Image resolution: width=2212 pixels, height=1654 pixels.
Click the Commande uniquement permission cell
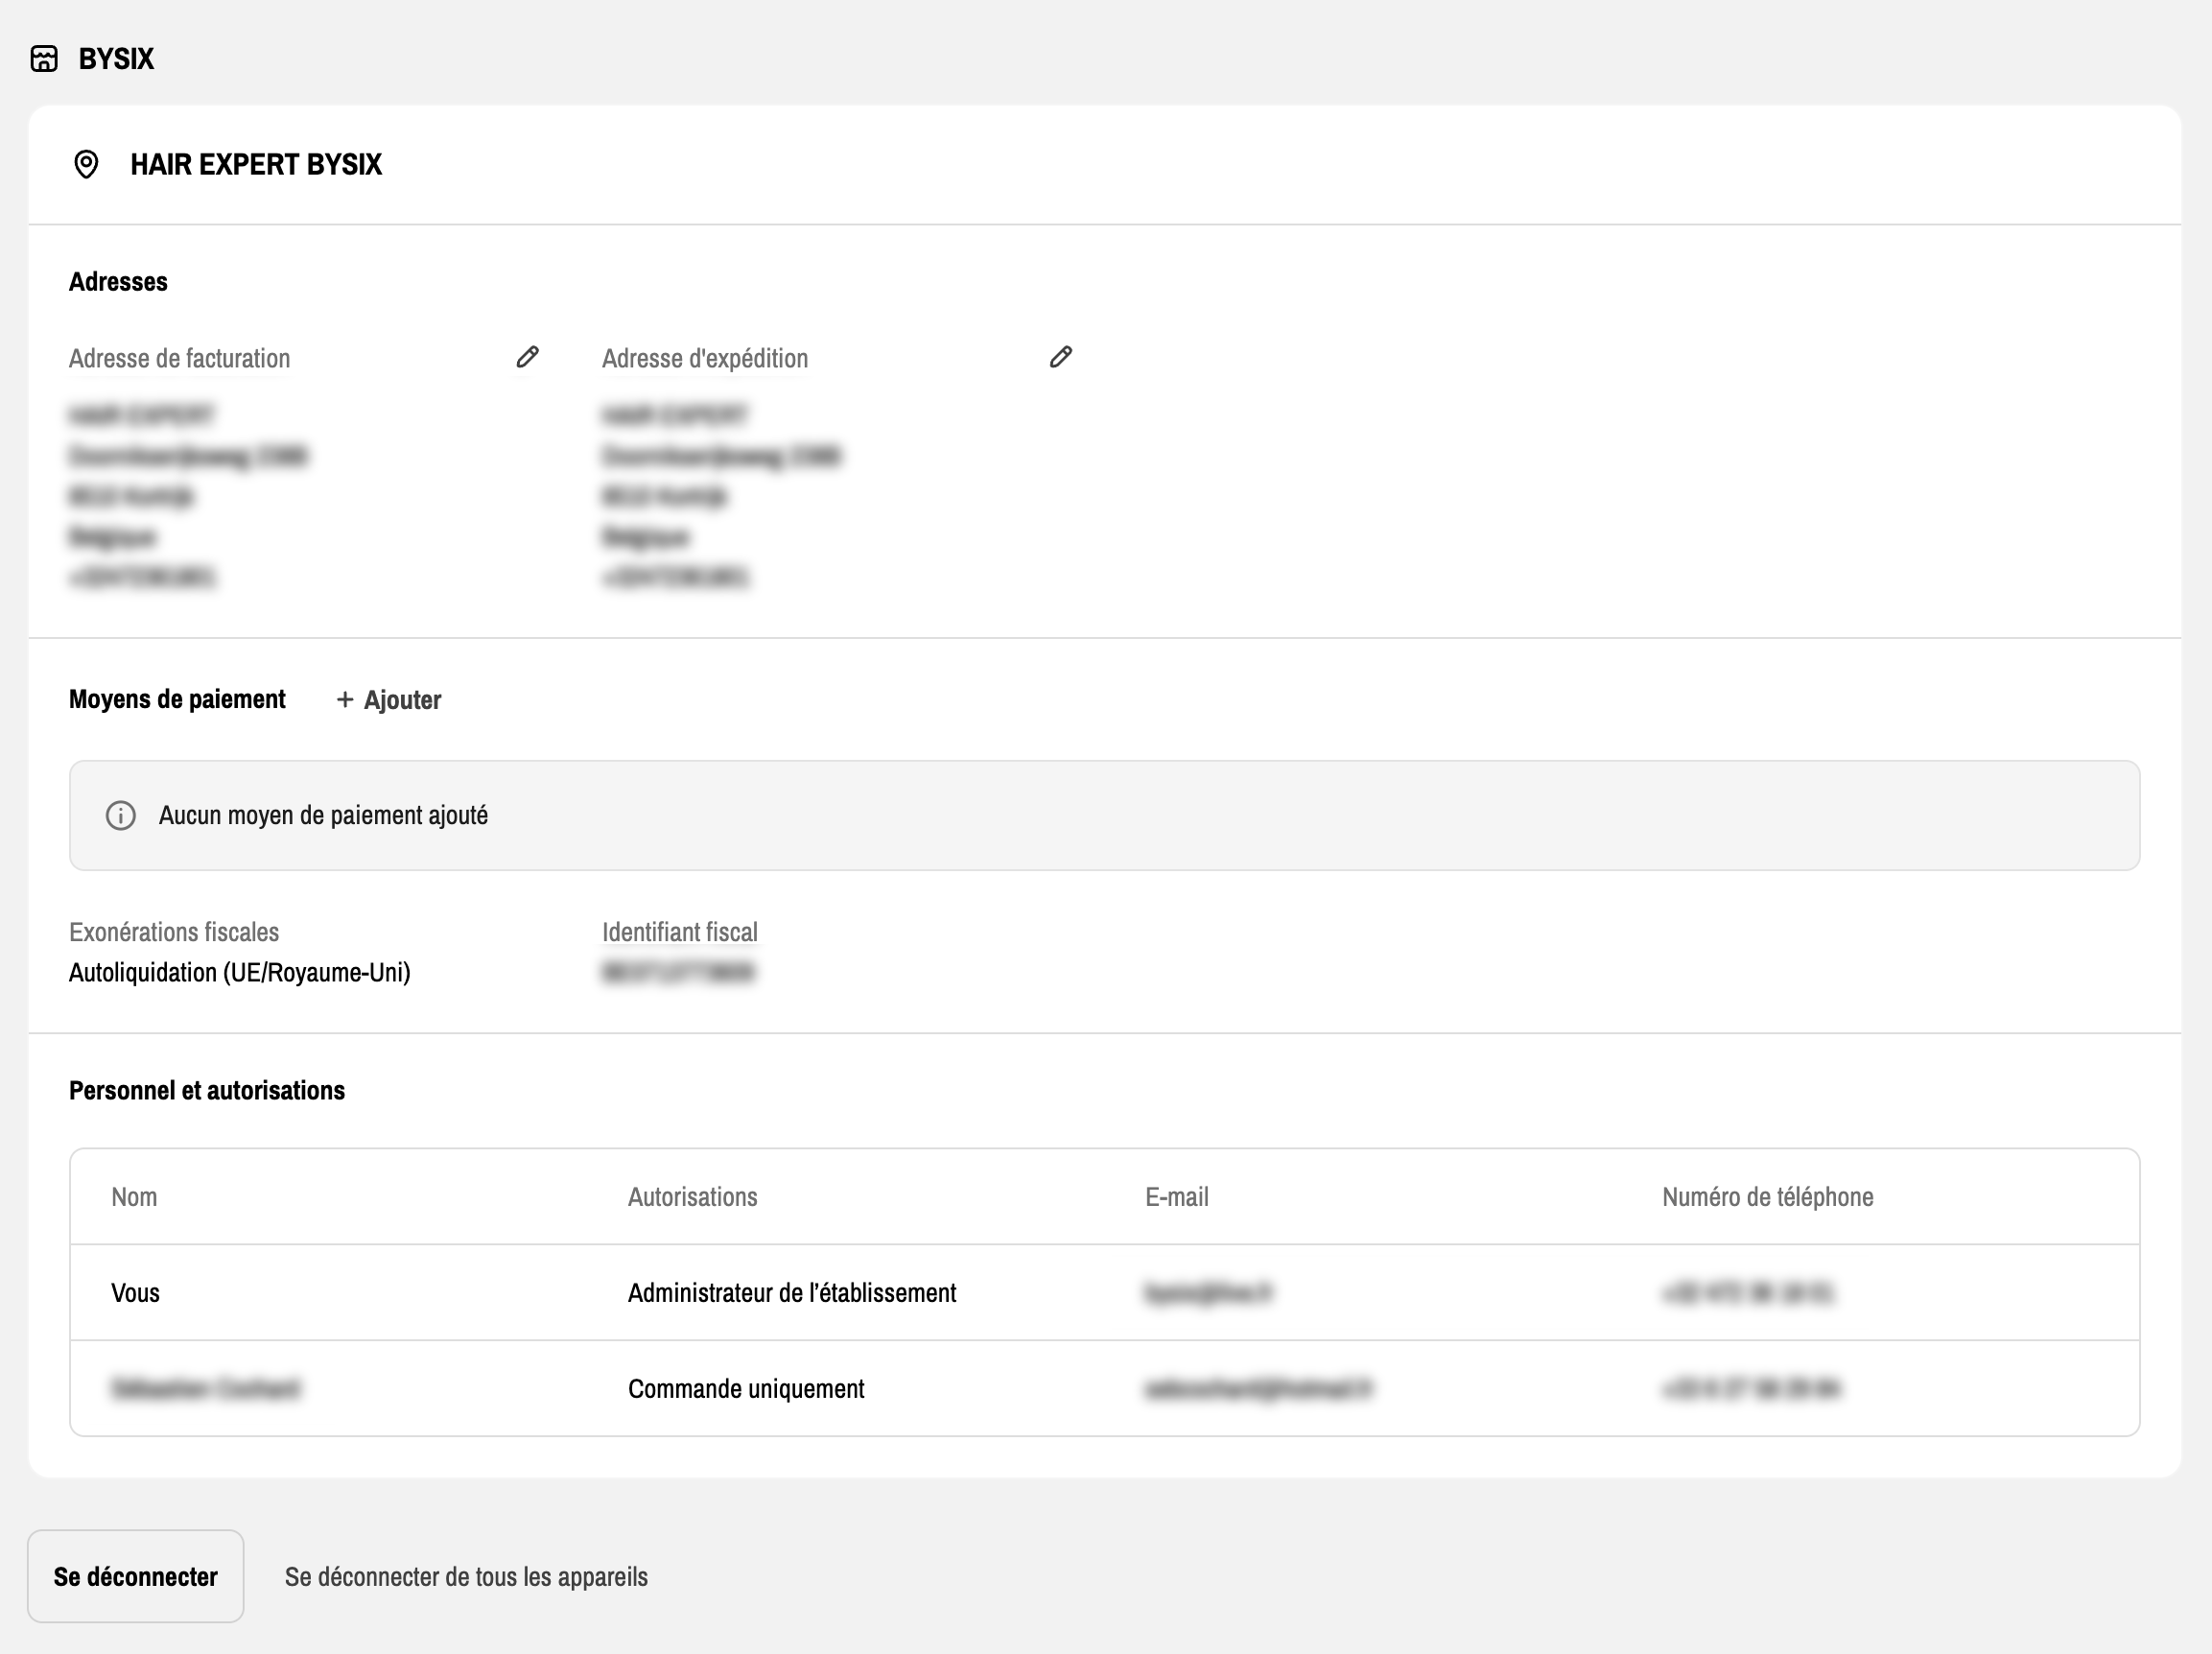[x=746, y=1389]
